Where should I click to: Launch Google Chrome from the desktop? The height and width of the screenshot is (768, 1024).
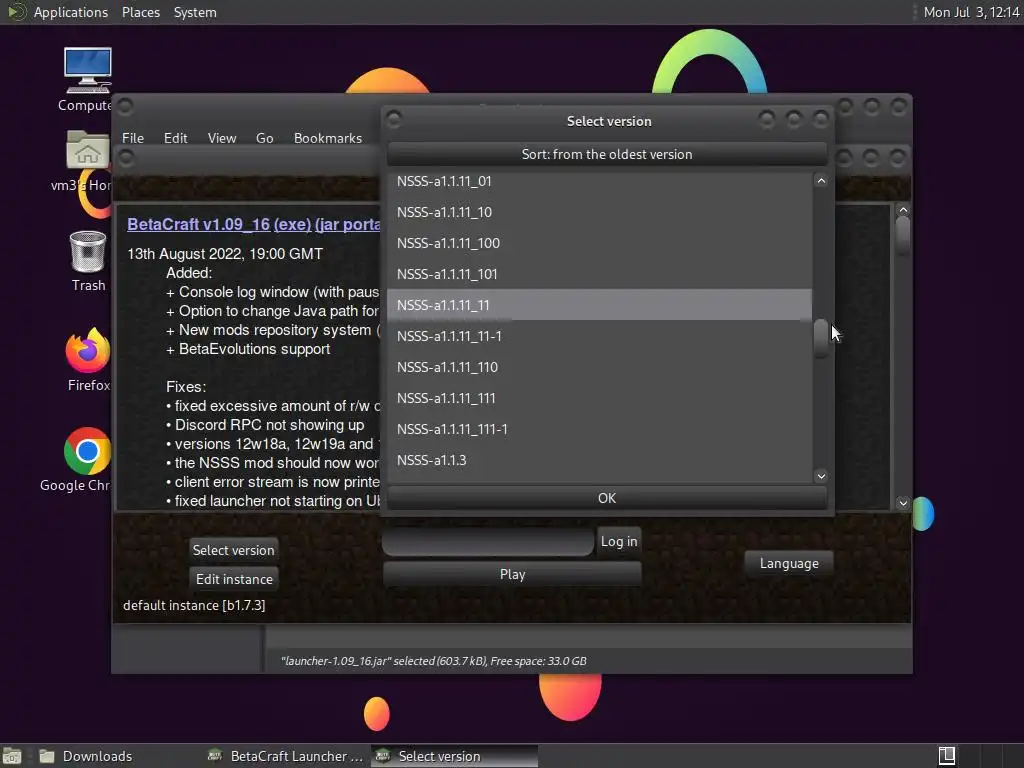point(88,451)
